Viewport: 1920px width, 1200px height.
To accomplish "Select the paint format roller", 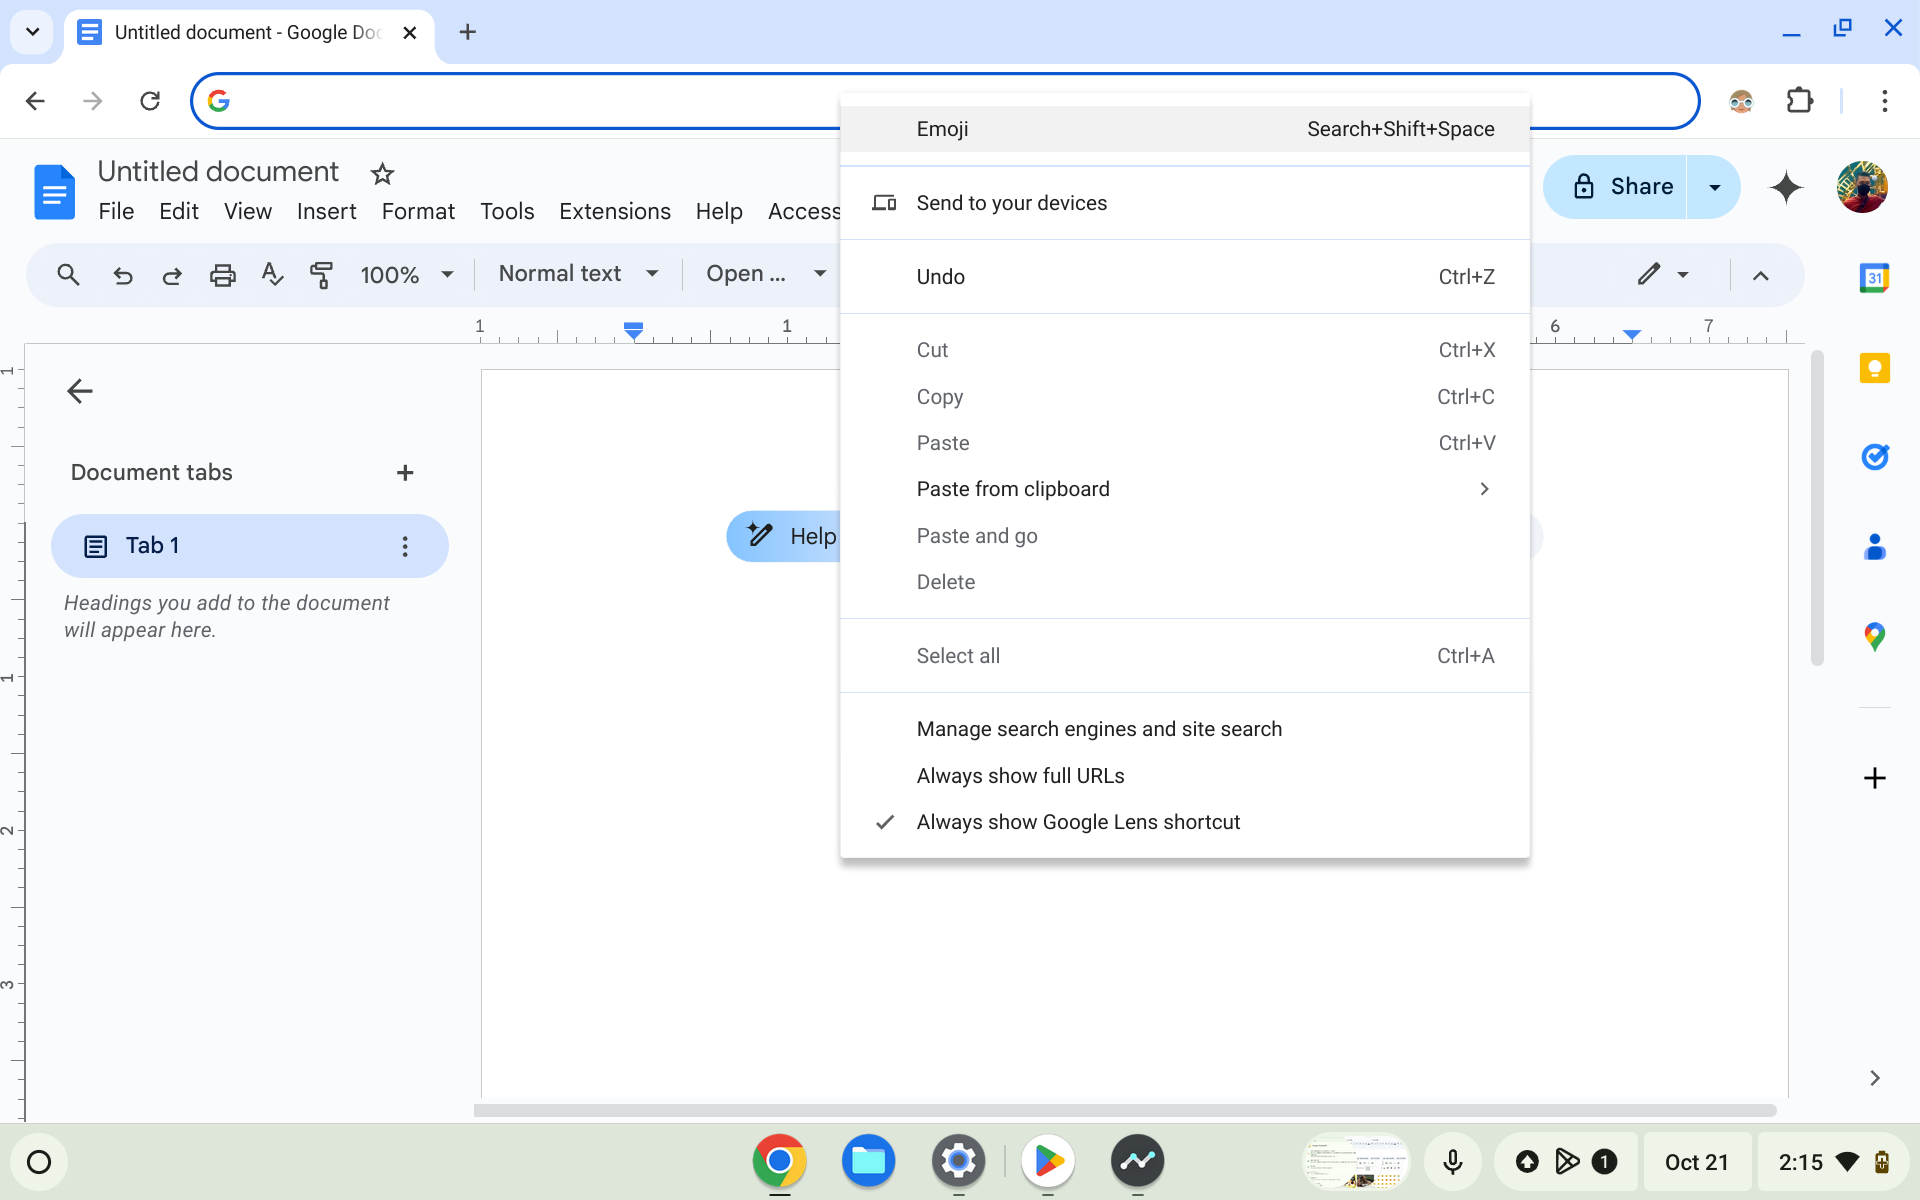I will point(321,275).
